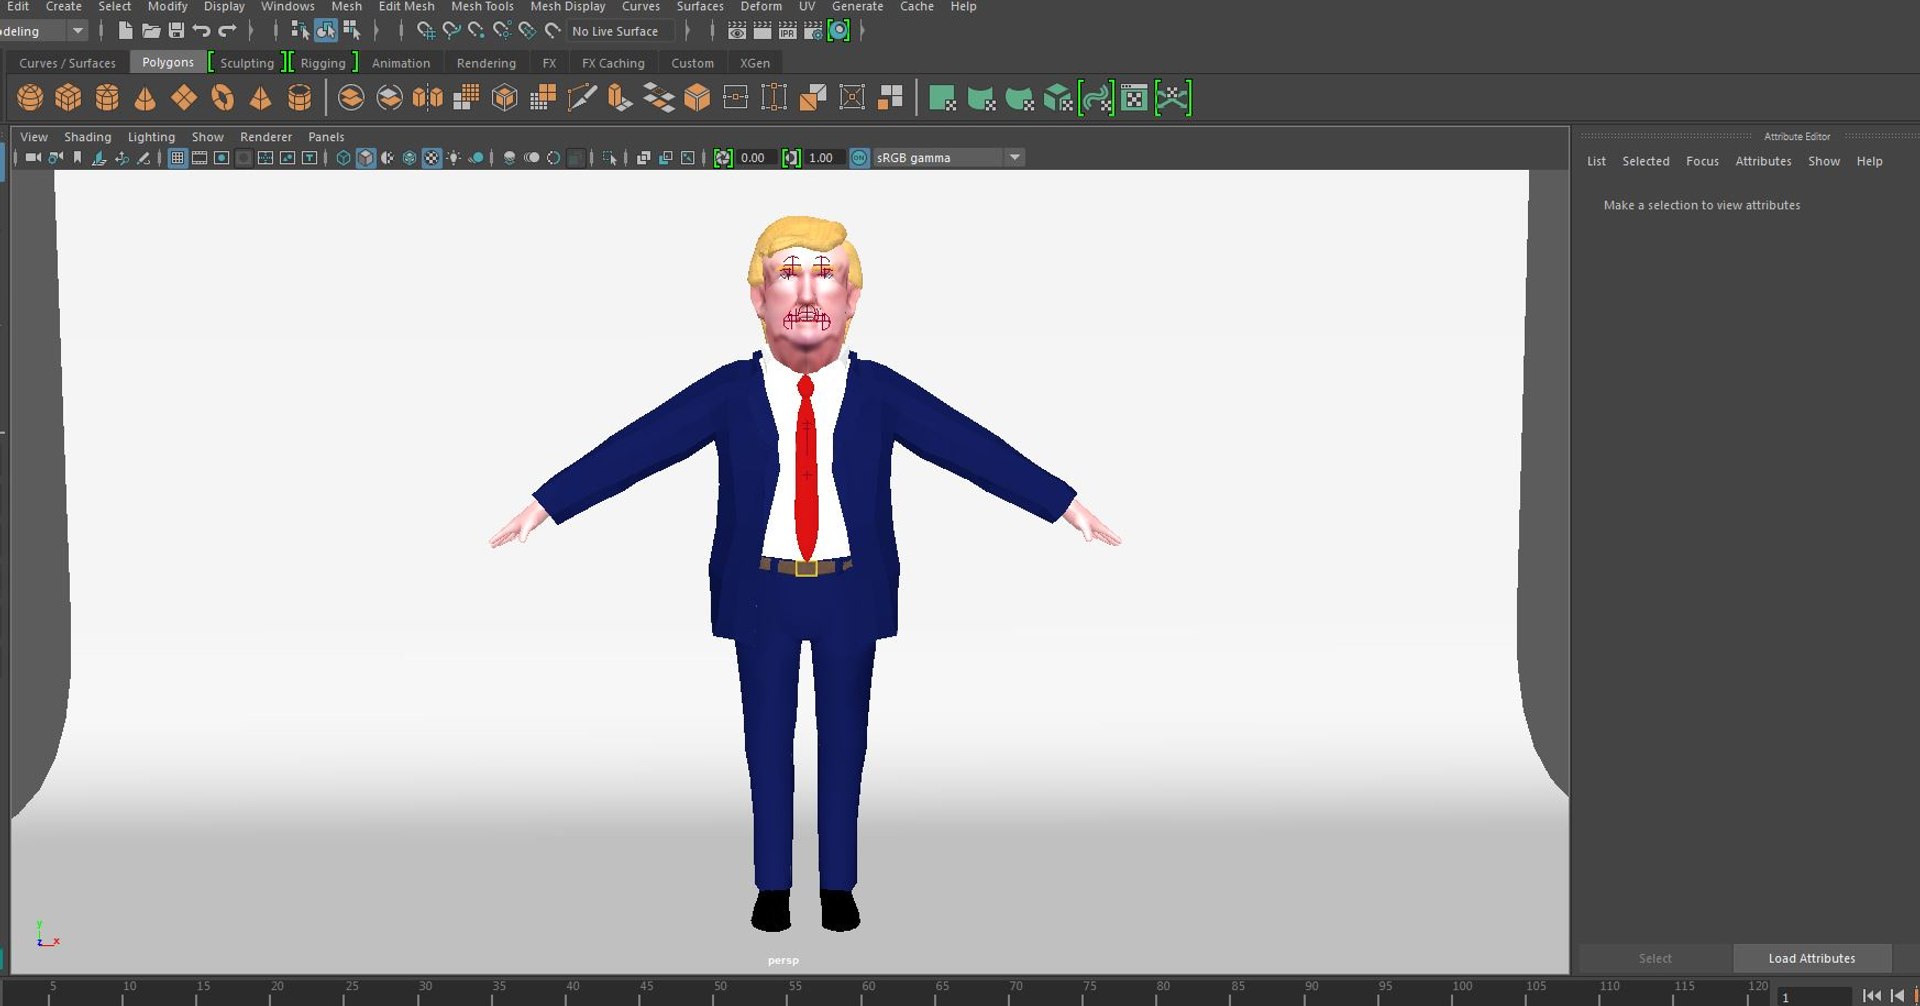The height and width of the screenshot is (1006, 1920).
Task: Toggle the film gate display
Action: point(199,157)
